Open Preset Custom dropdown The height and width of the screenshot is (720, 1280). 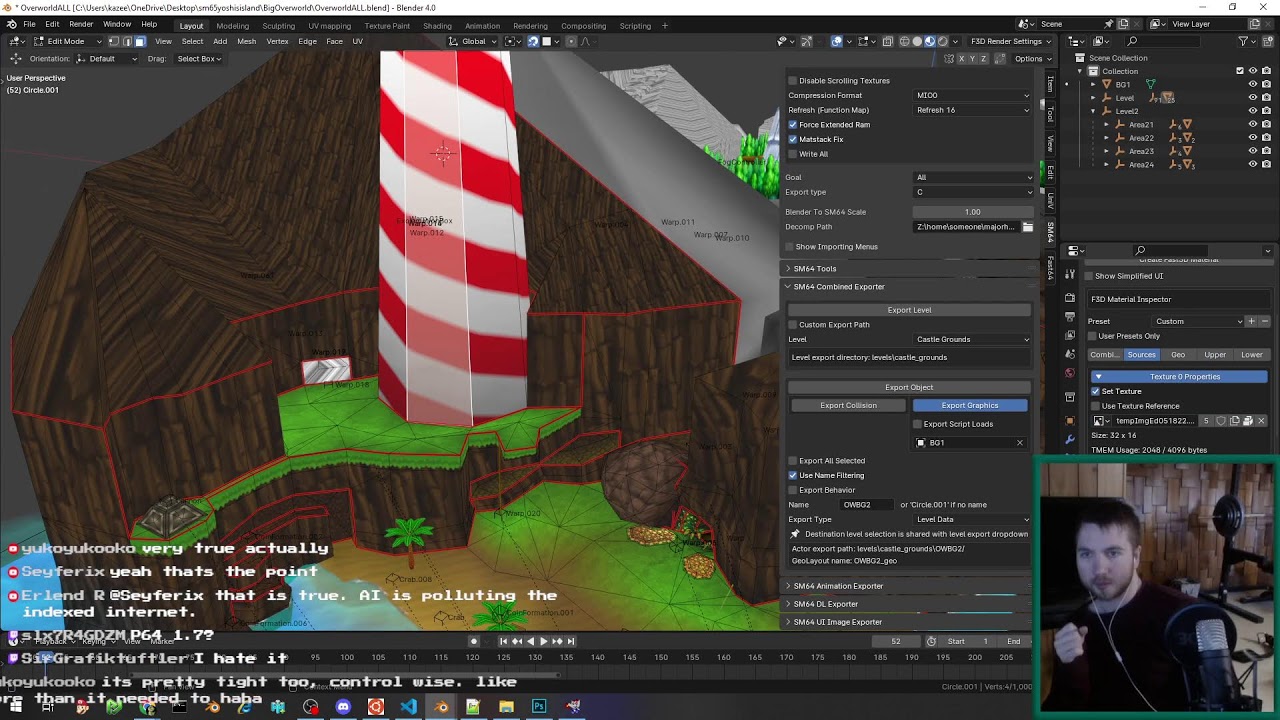coord(1197,321)
